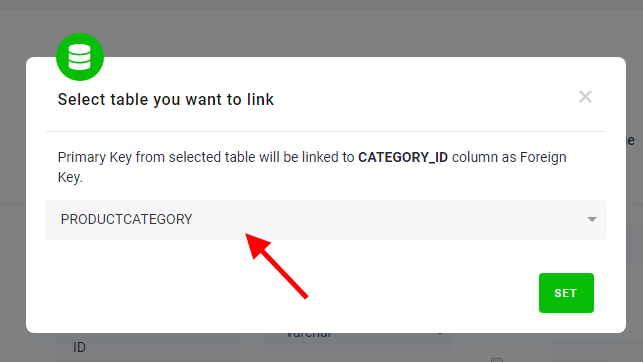Click the word 'Key.' in description
Screen dimensions: 643x362
70,178
